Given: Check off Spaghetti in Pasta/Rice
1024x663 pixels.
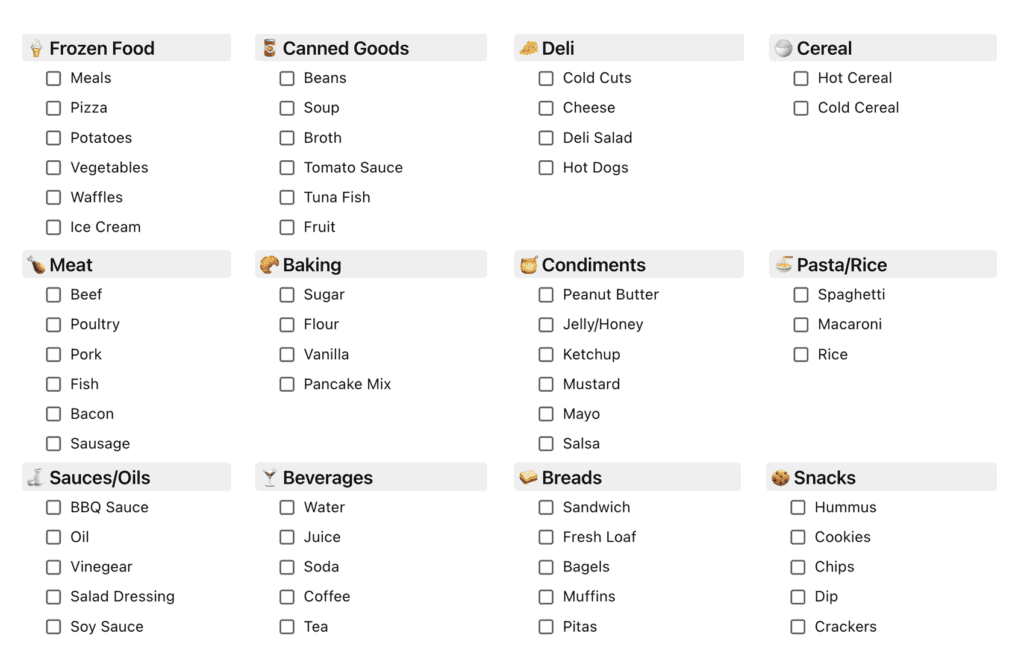Looking at the screenshot, I should point(801,295).
